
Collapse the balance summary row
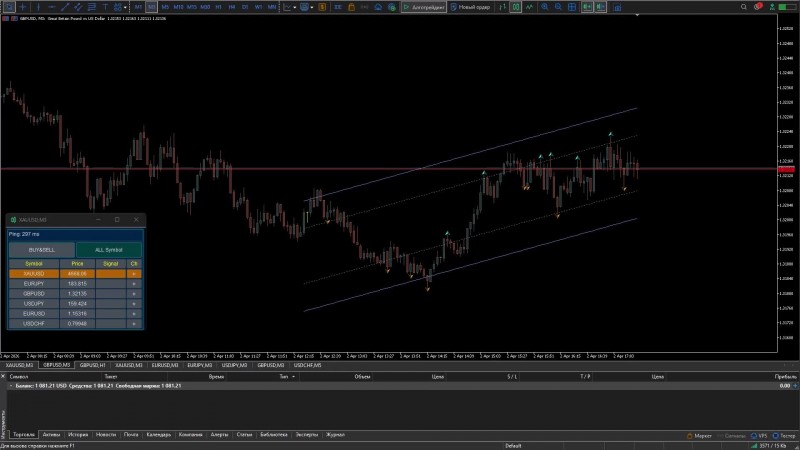pos(11,386)
